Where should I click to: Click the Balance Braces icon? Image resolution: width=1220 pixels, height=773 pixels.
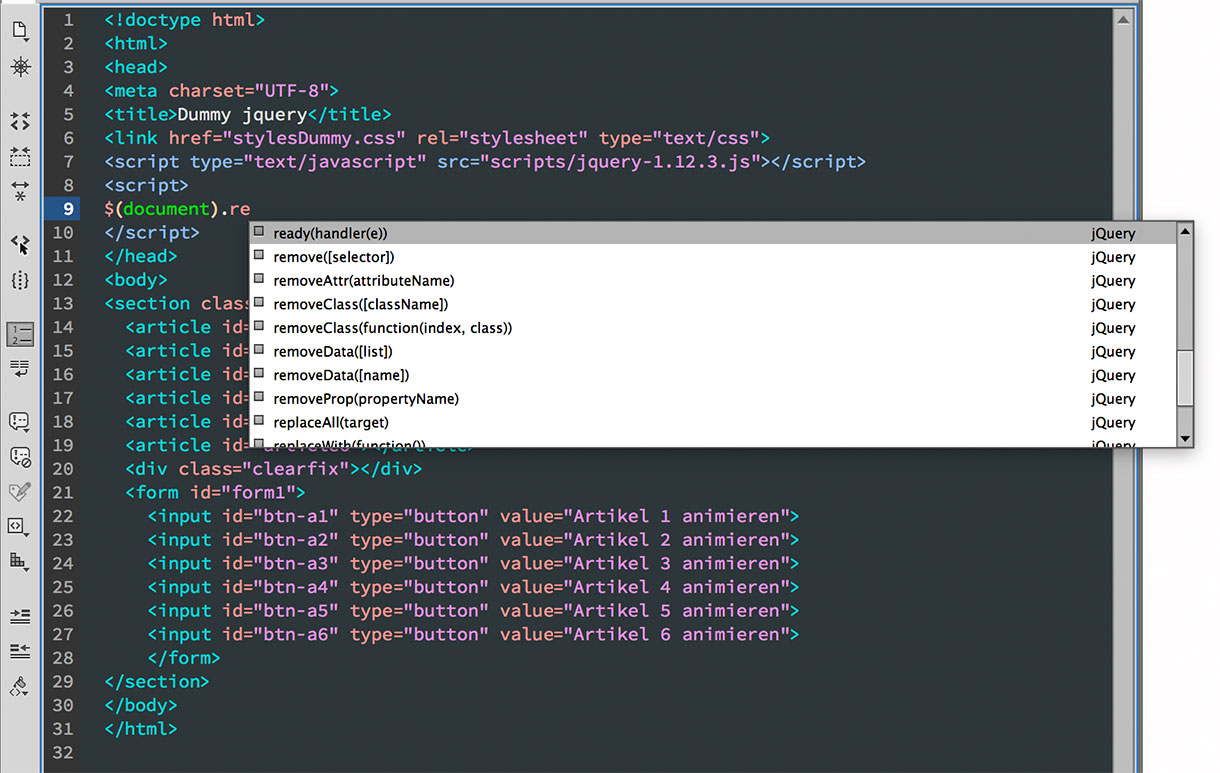click(x=20, y=280)
